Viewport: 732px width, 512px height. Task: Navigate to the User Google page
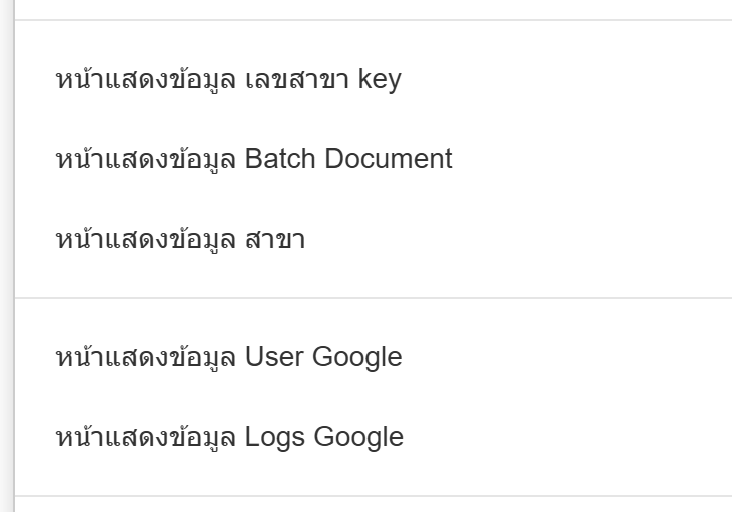click(x=229, y=357)
